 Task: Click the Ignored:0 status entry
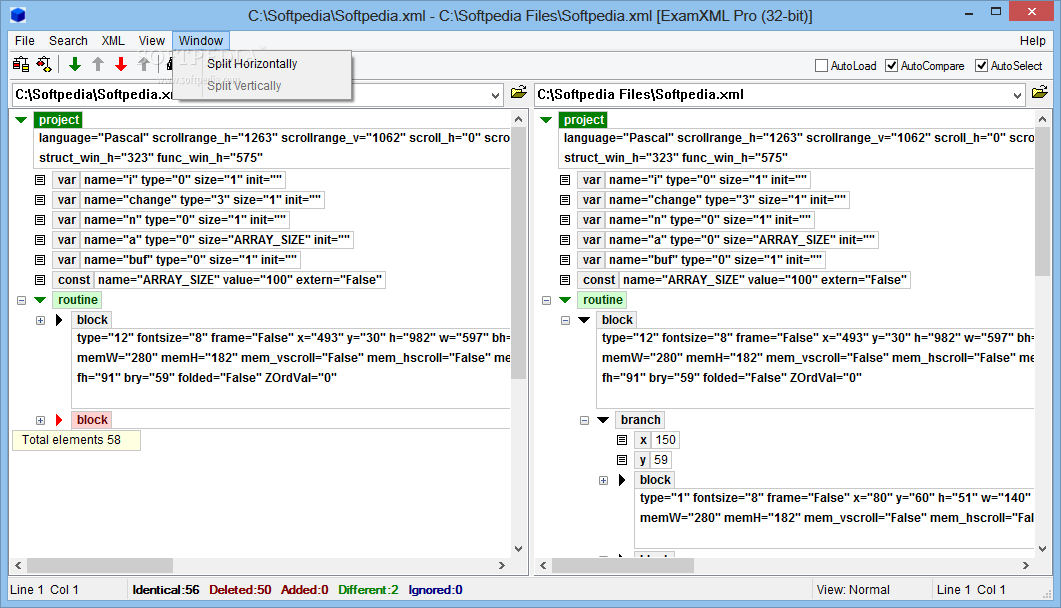click(x=436, y=590)
